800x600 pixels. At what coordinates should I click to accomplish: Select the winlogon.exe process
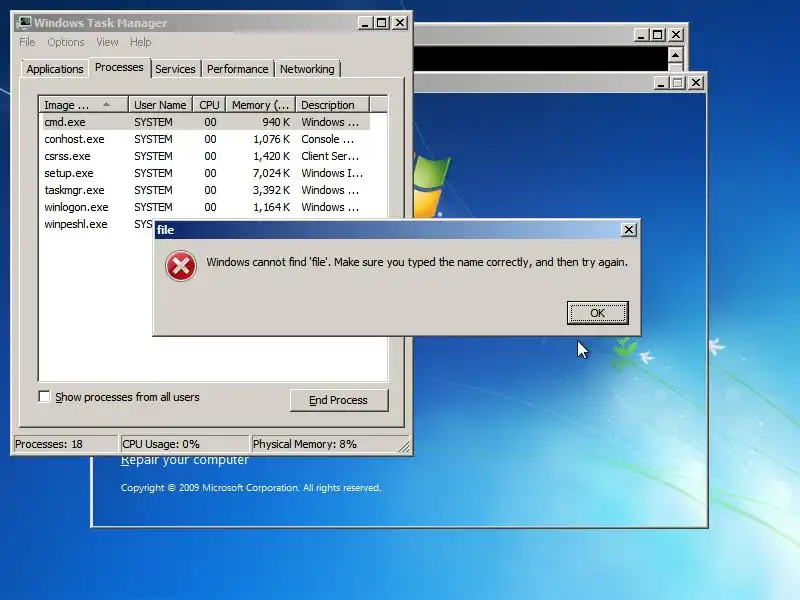click(x=206, y=207)
